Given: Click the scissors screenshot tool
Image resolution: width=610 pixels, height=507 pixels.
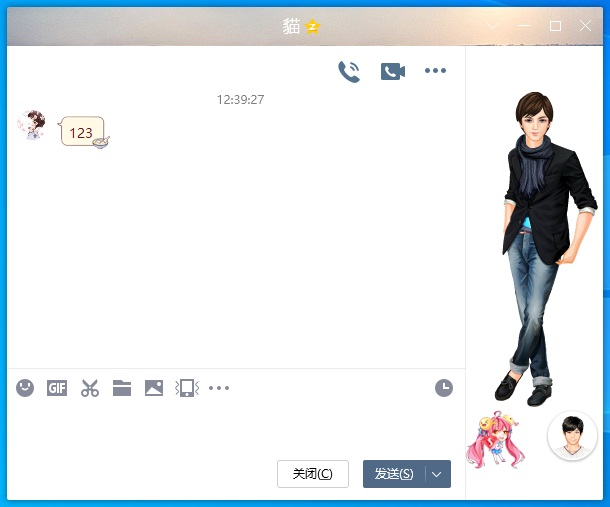Looking at the screenshot, I should pos(90,388).
